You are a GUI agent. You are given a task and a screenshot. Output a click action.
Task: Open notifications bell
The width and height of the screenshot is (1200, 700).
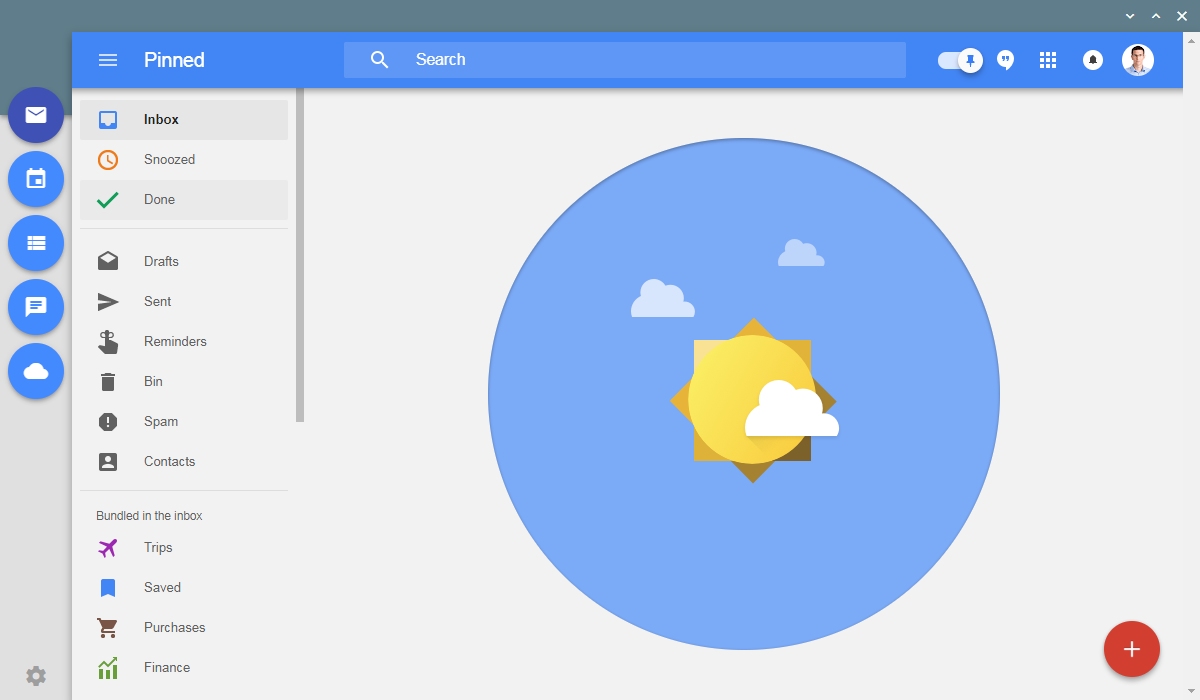(1093, 60)
